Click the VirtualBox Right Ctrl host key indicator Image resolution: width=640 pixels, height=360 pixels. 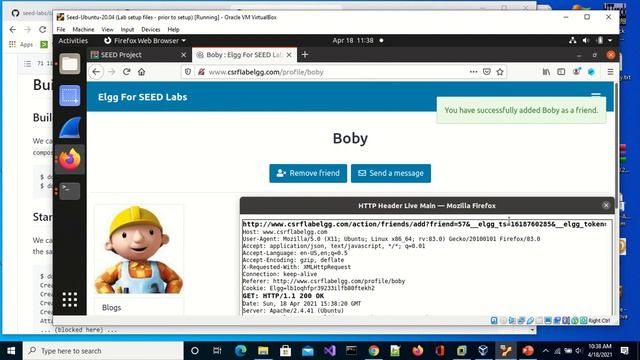pos(599,320)
